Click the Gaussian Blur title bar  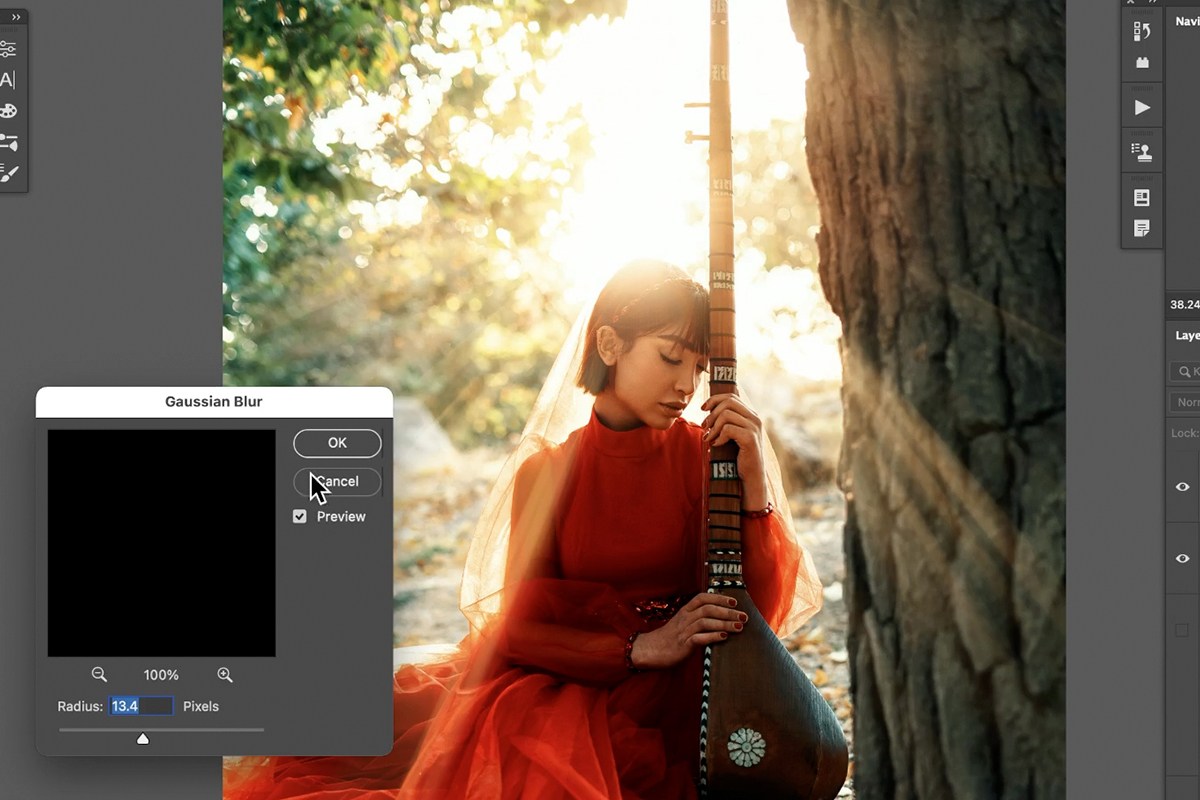[x=214, y=402]
